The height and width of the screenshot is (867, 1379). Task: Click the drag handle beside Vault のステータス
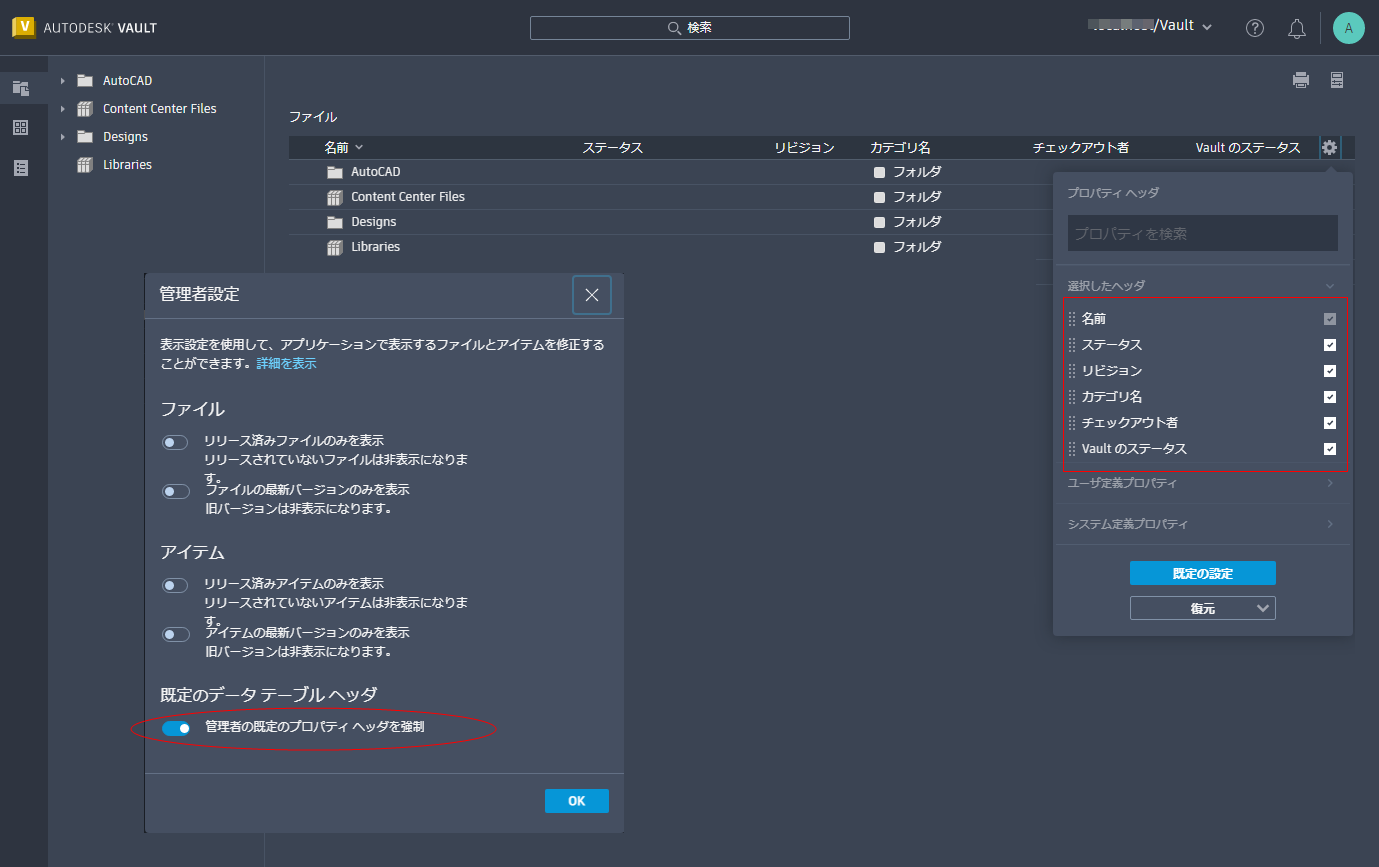point(1072,449)
